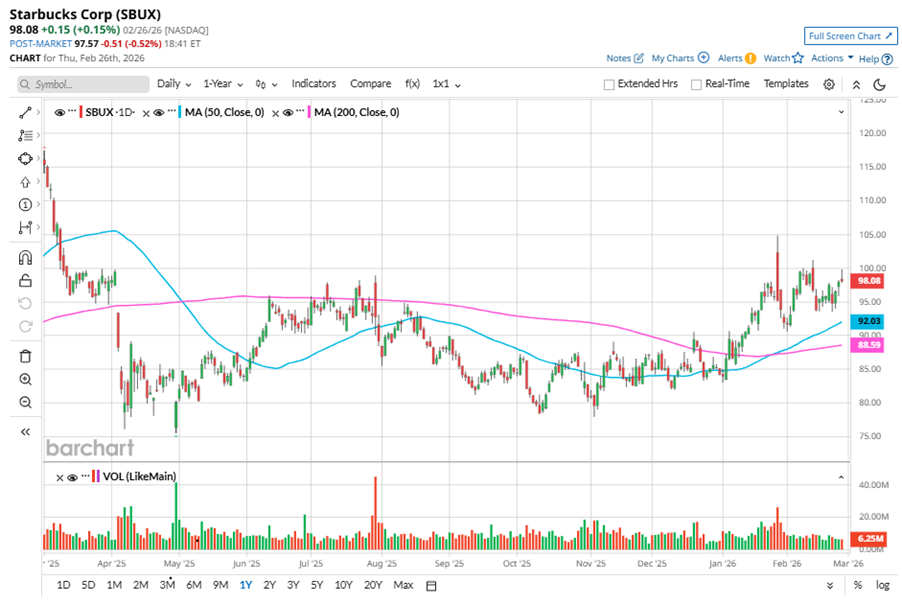Zoom out of the chart
The height and width of the screenshot is (603, 902).
click(x=25, y=402)
